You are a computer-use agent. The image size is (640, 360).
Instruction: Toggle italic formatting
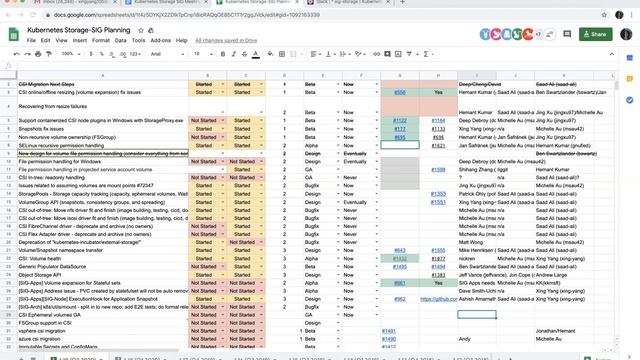point(233,54)
